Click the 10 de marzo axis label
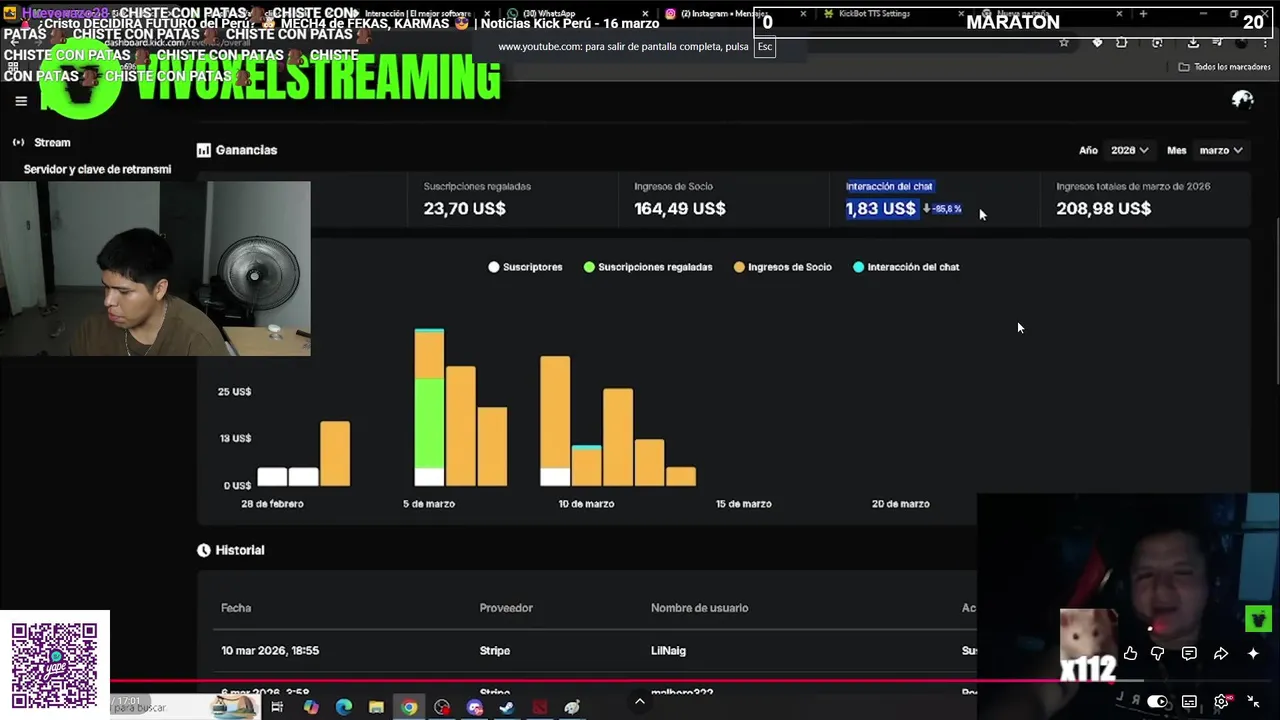 (x=586, y=504)
